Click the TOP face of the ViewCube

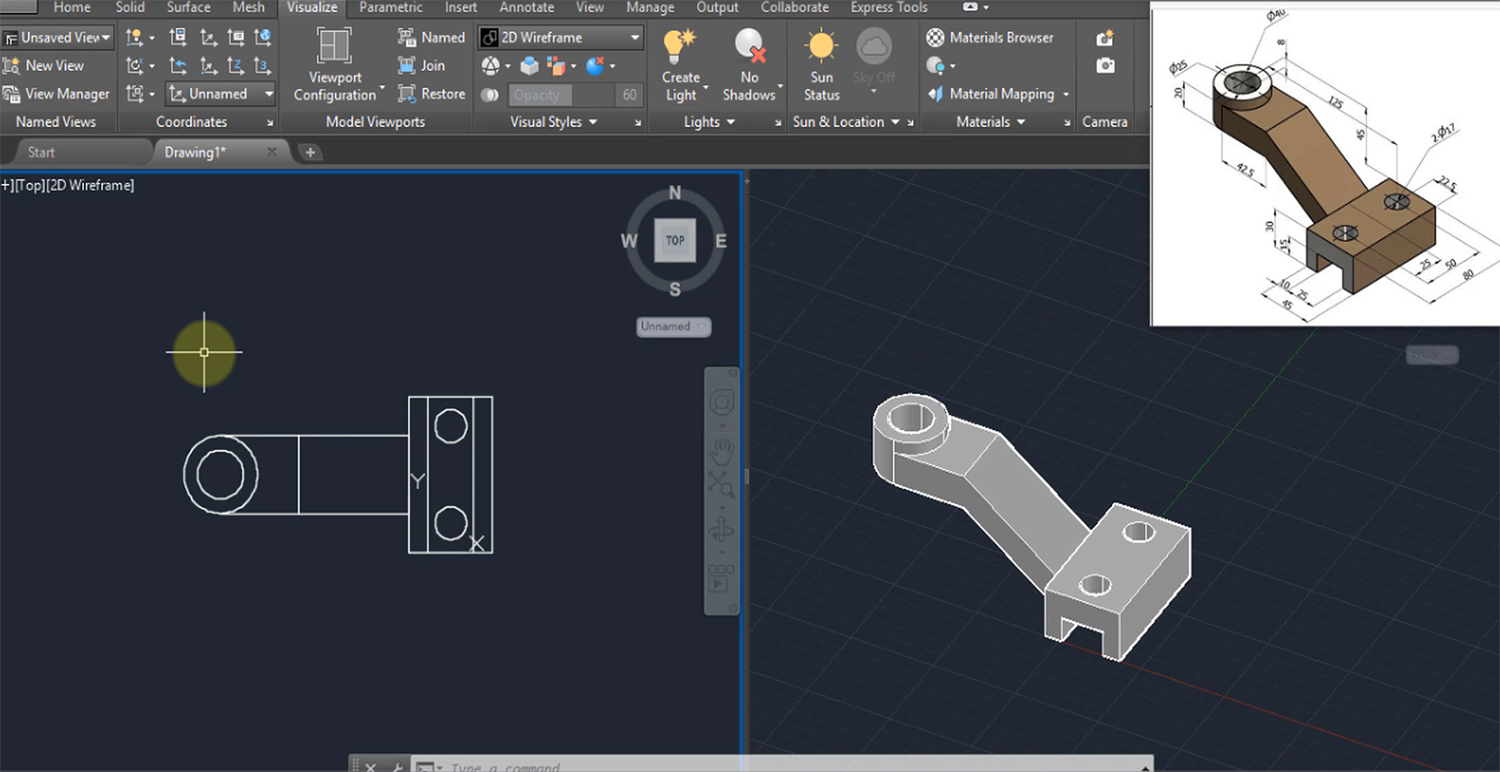(x=675, y=241)
